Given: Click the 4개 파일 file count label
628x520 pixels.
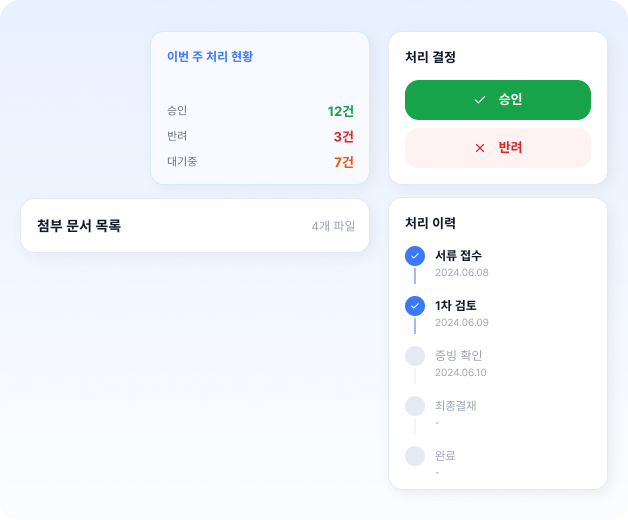Looking at the screenshot, I should point(333,226).
